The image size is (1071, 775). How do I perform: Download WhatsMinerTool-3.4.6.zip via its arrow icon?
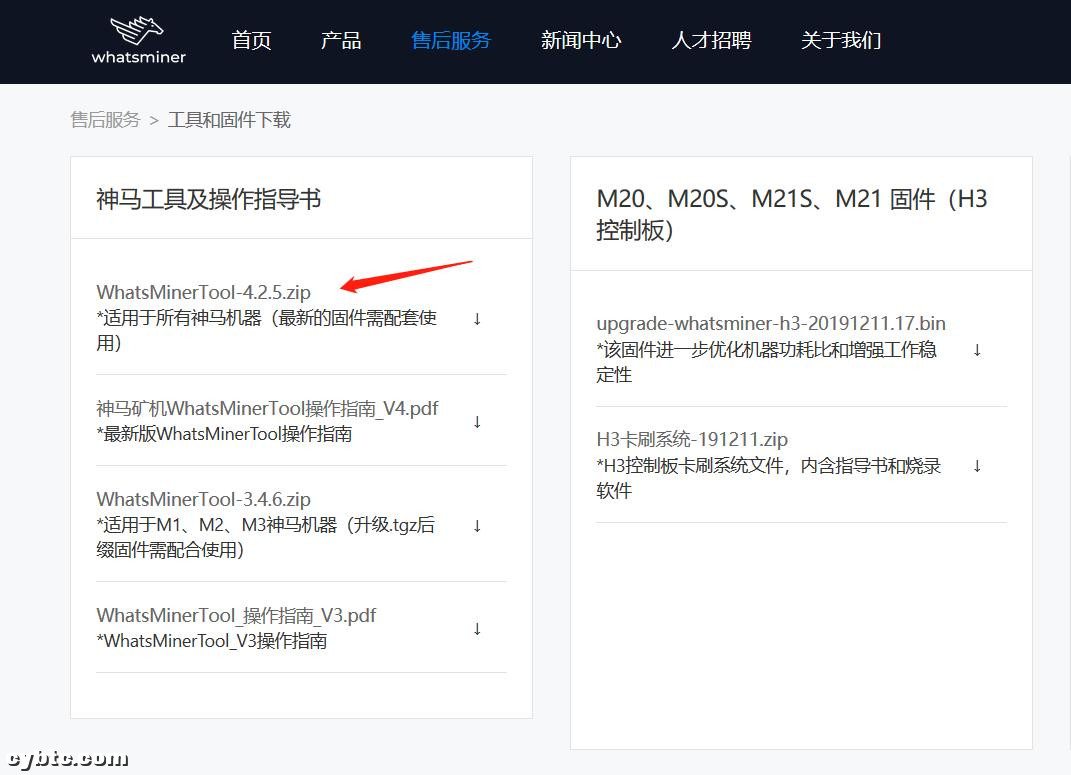pyautogui.click(x=477, y=526)
